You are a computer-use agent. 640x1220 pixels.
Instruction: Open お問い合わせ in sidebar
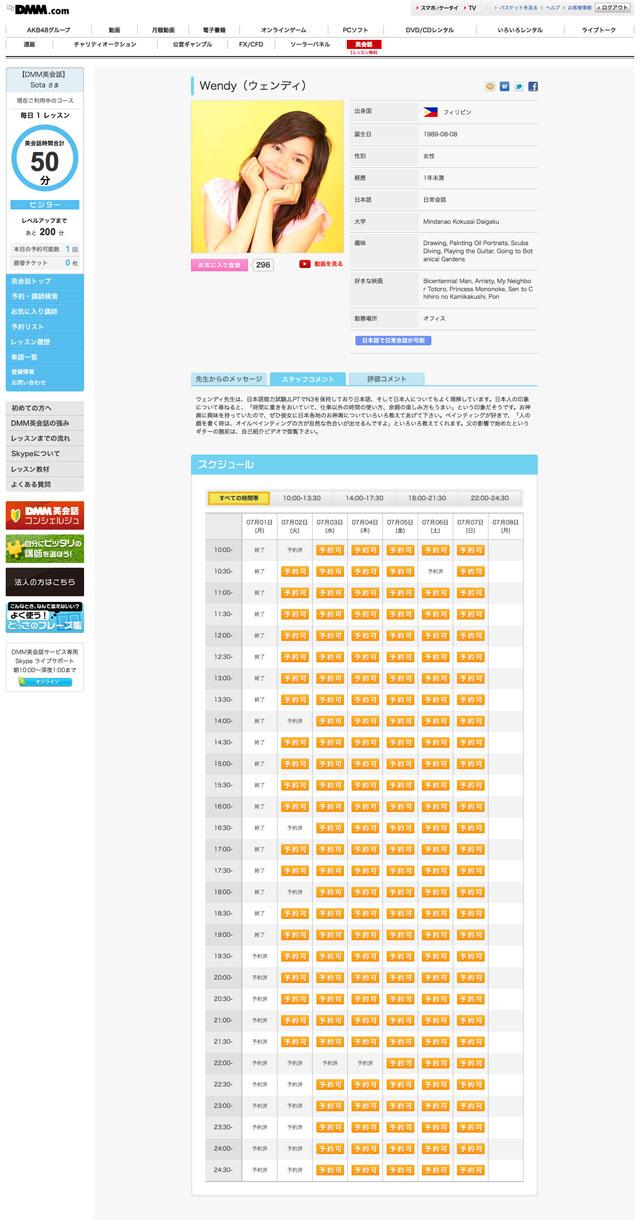click(28, 382)
